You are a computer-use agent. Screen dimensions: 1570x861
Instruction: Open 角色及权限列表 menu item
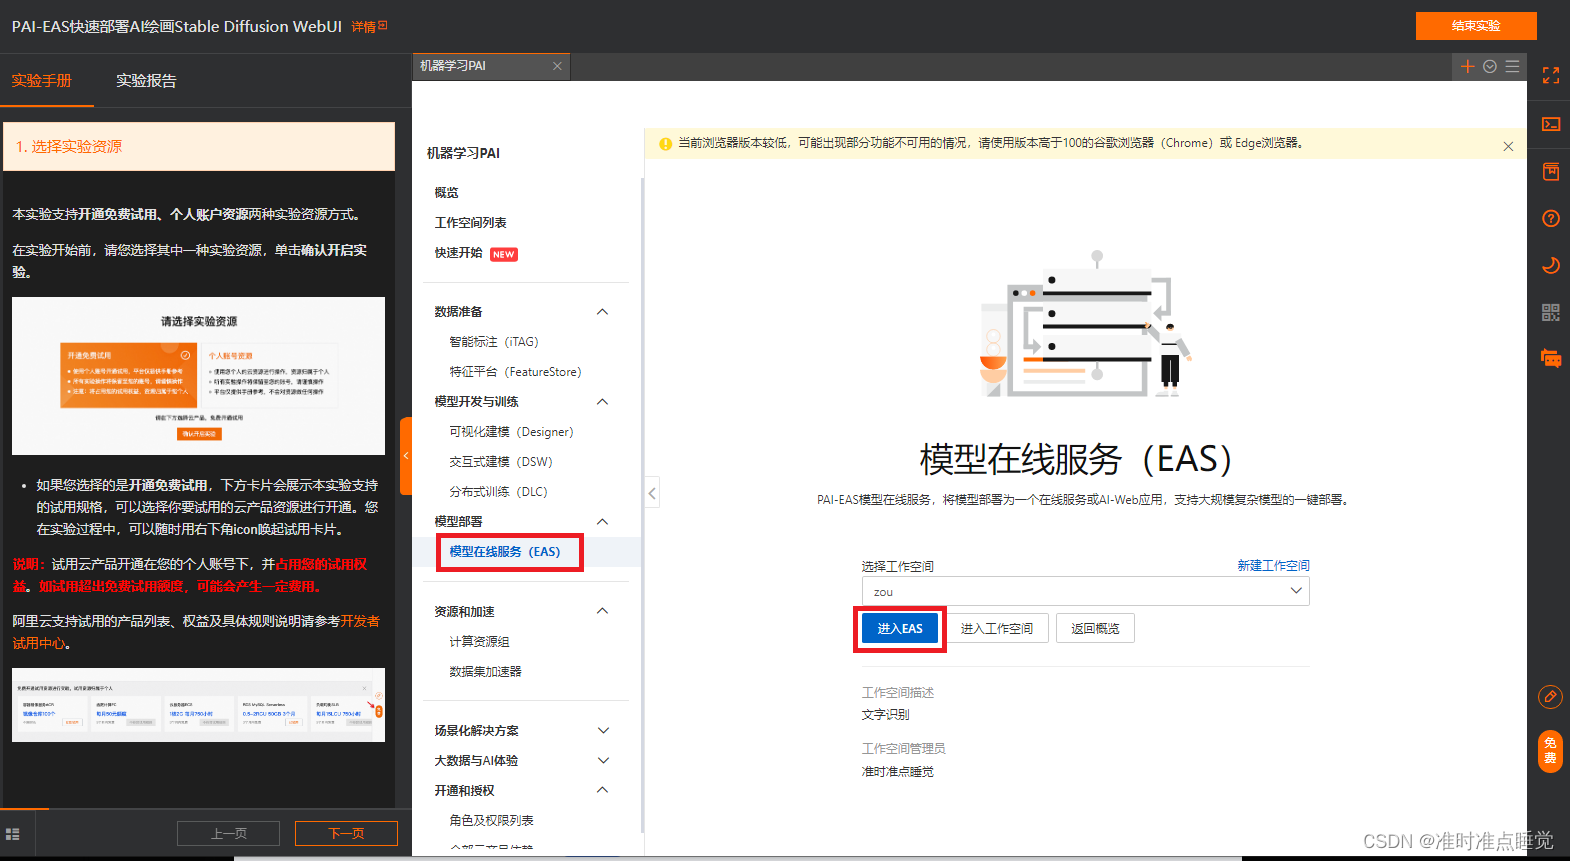pos(491,821)
